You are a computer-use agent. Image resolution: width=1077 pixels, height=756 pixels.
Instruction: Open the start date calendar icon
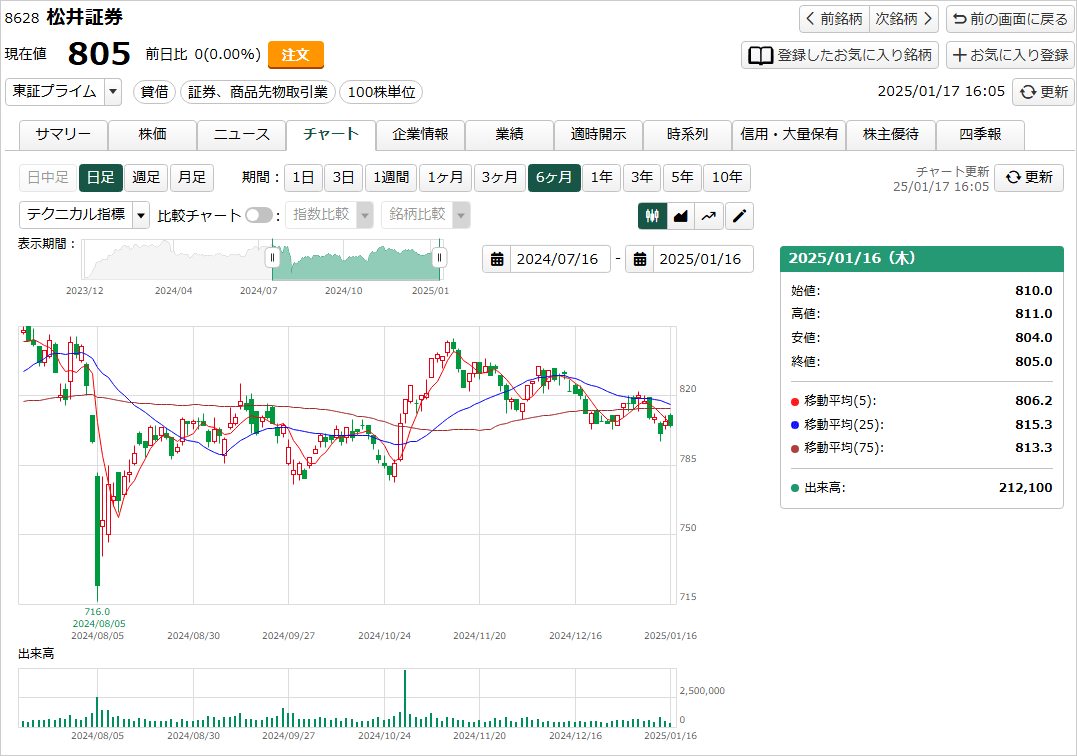pos(497,259)
